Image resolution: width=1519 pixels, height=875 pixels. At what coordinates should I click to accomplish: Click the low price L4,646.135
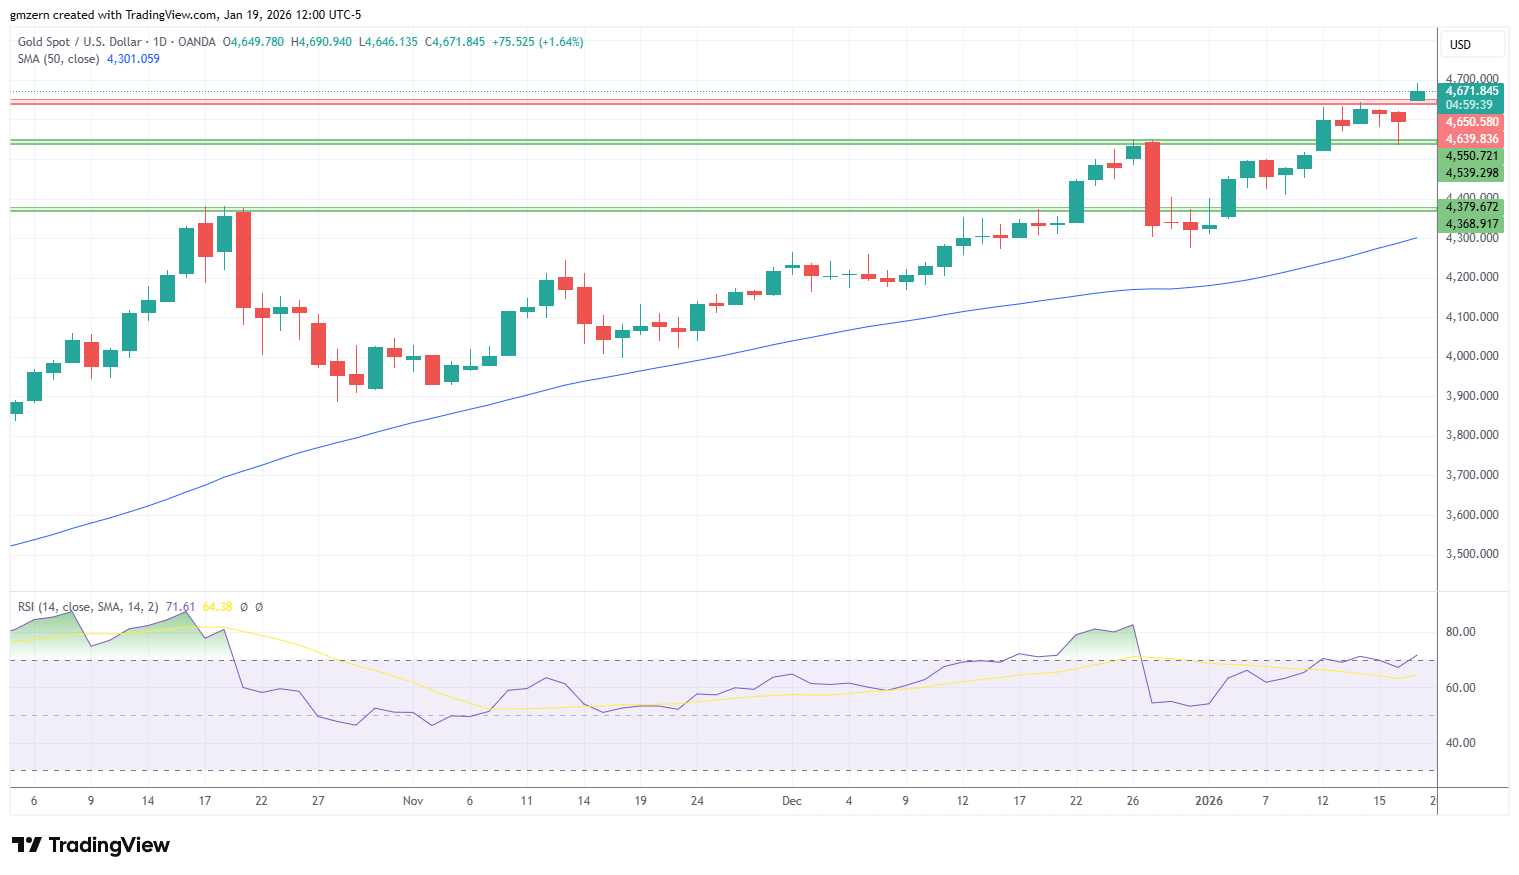[x=388, y=42]
